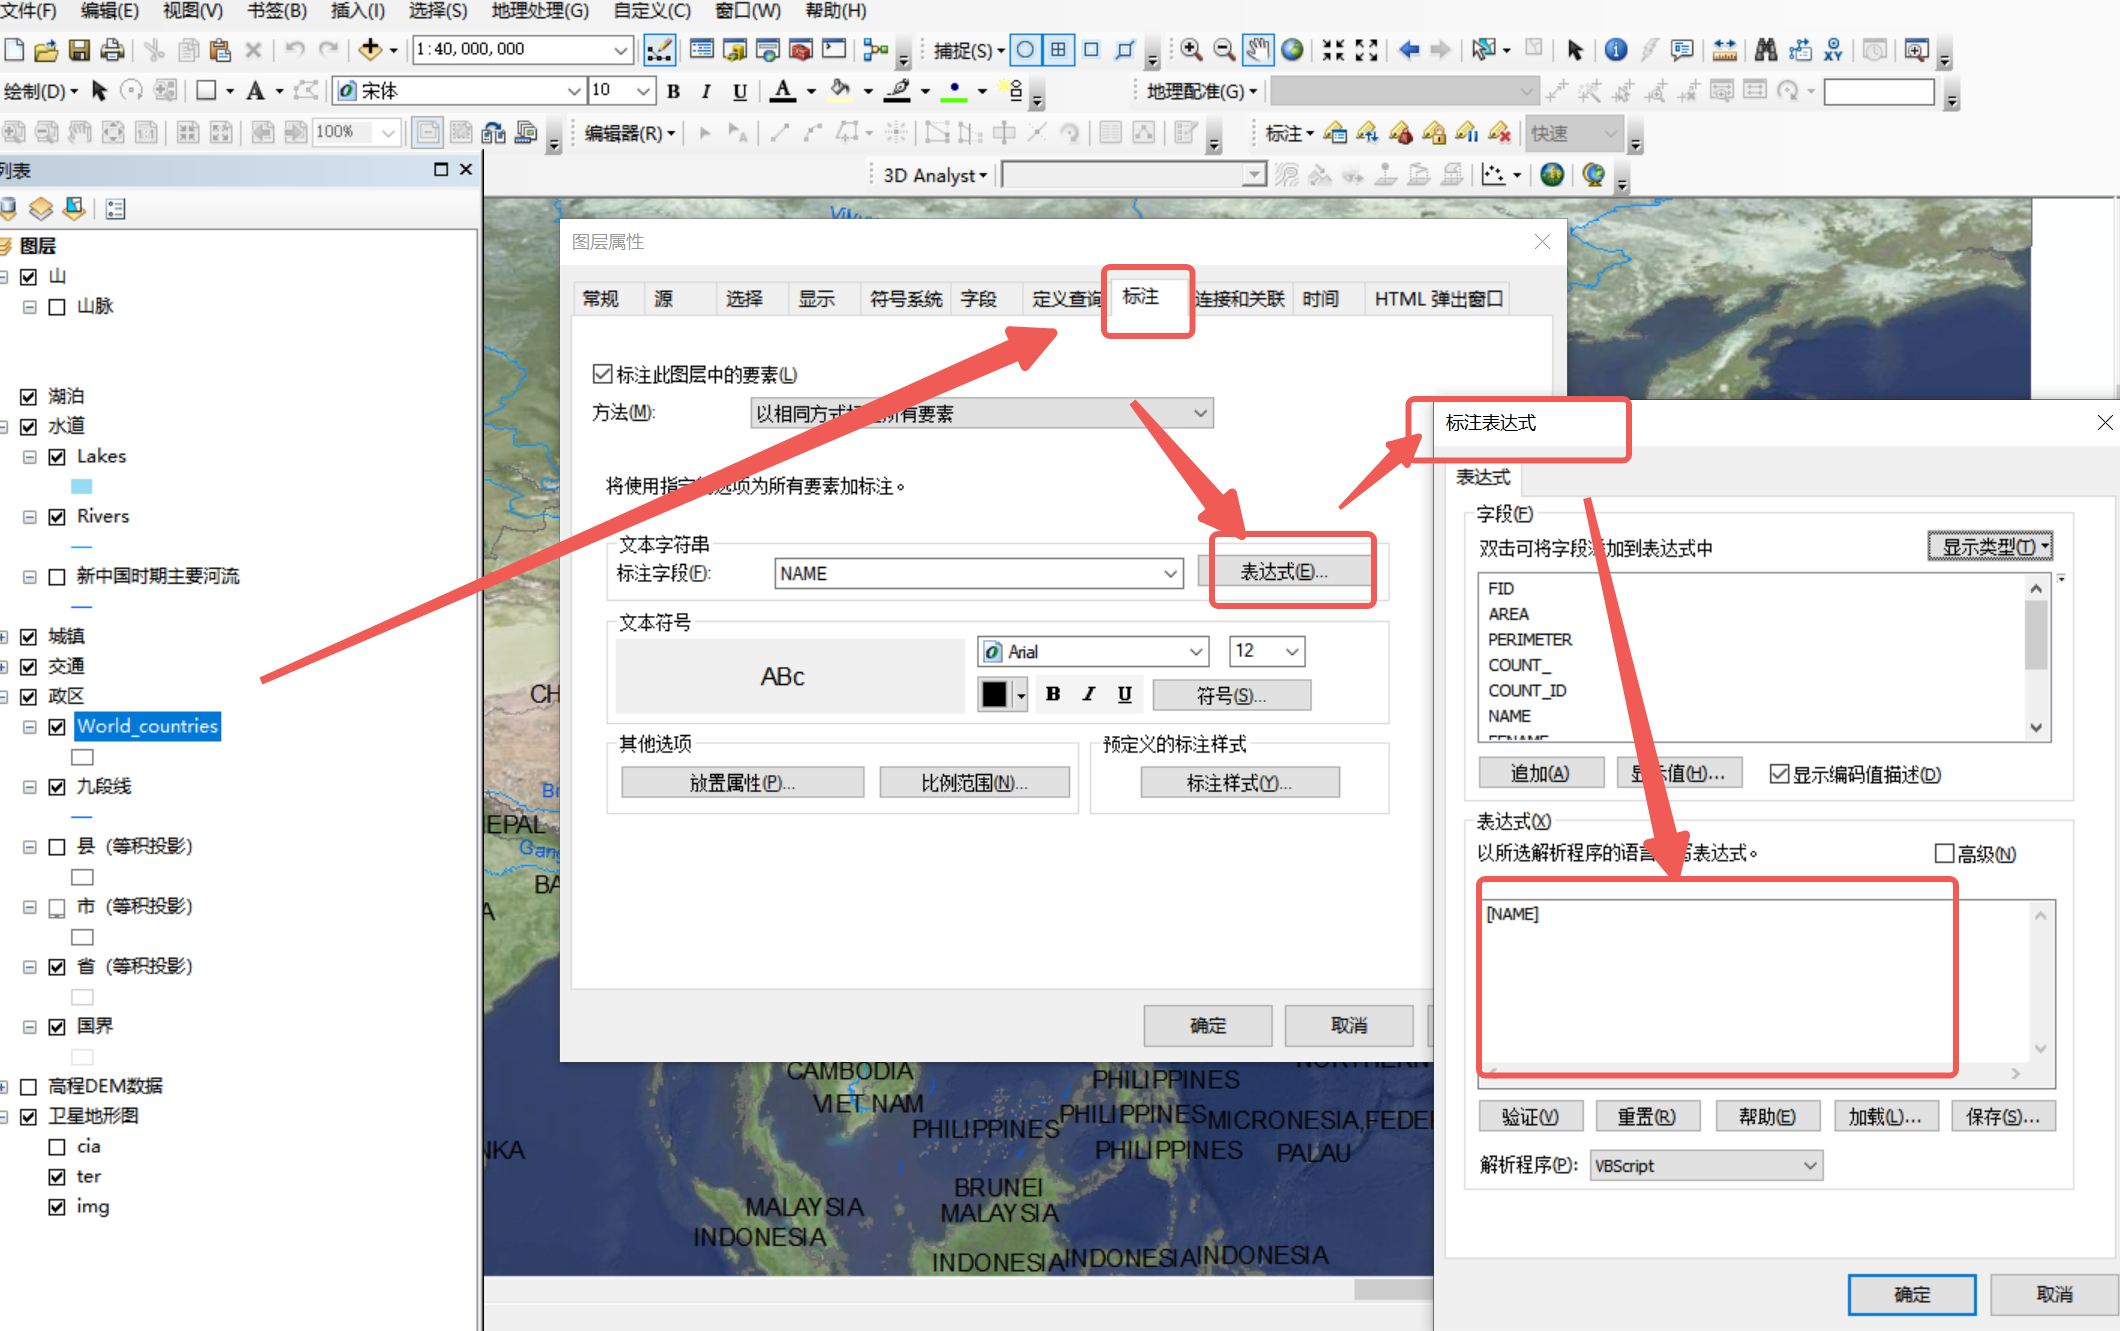Click the Go To XY icon
The width and height of the screenshot is (2120, 1331).
(1833, 49)
